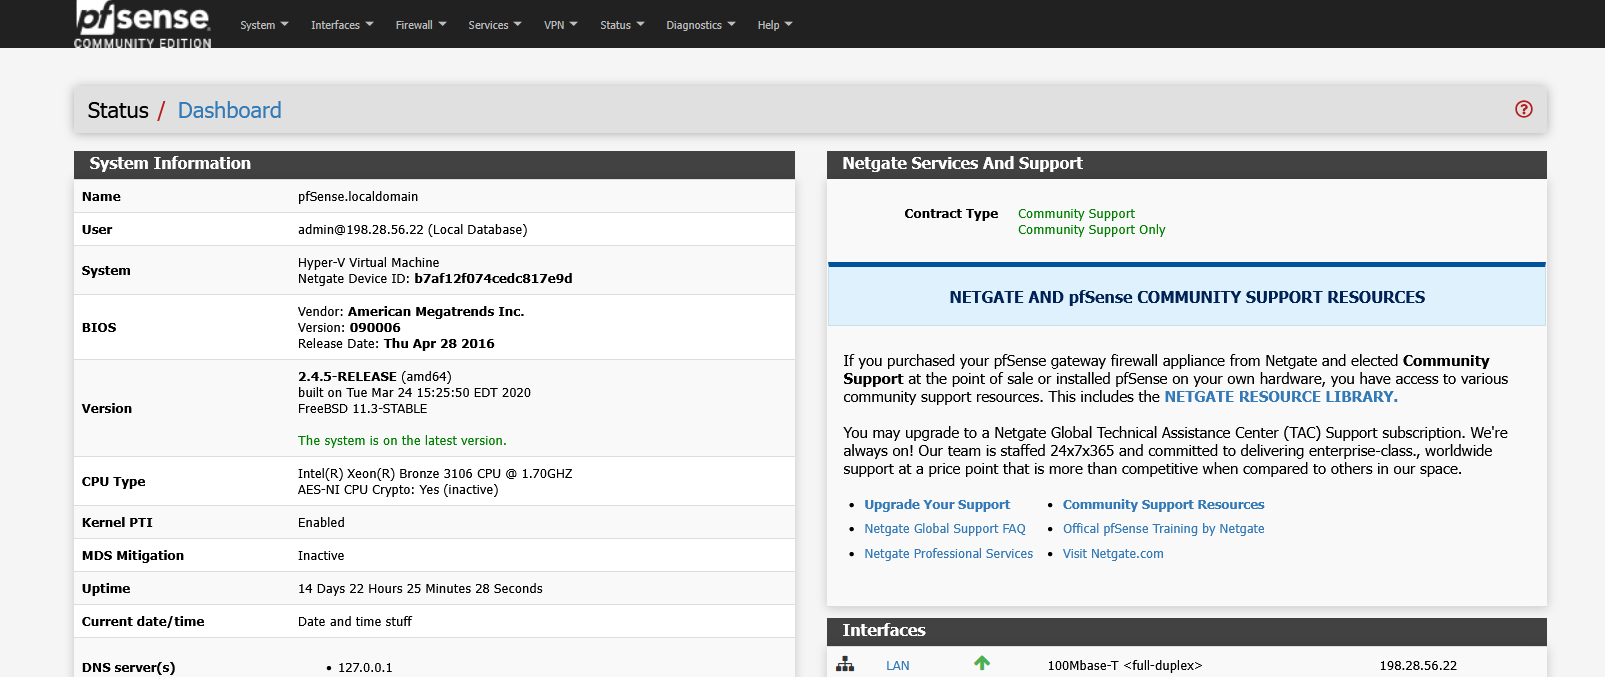Click the green up-arrow LAN status icon
The height and width of the screenshot is (677, 1605).
pos(982,663)
